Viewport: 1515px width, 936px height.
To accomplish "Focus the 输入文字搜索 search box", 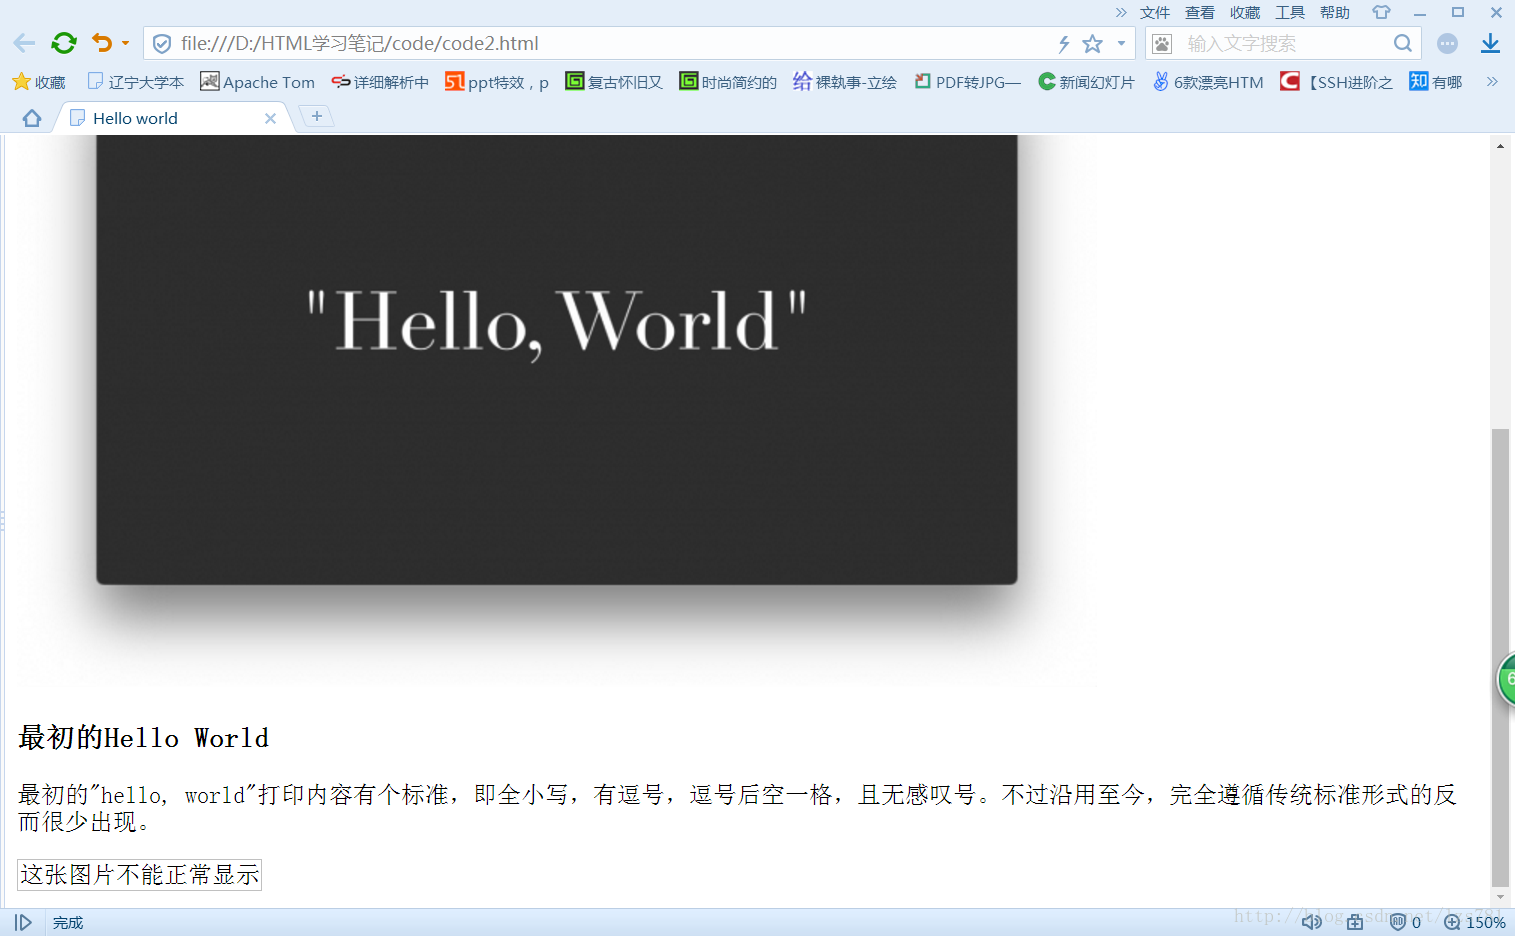I will click(1285, 44).
